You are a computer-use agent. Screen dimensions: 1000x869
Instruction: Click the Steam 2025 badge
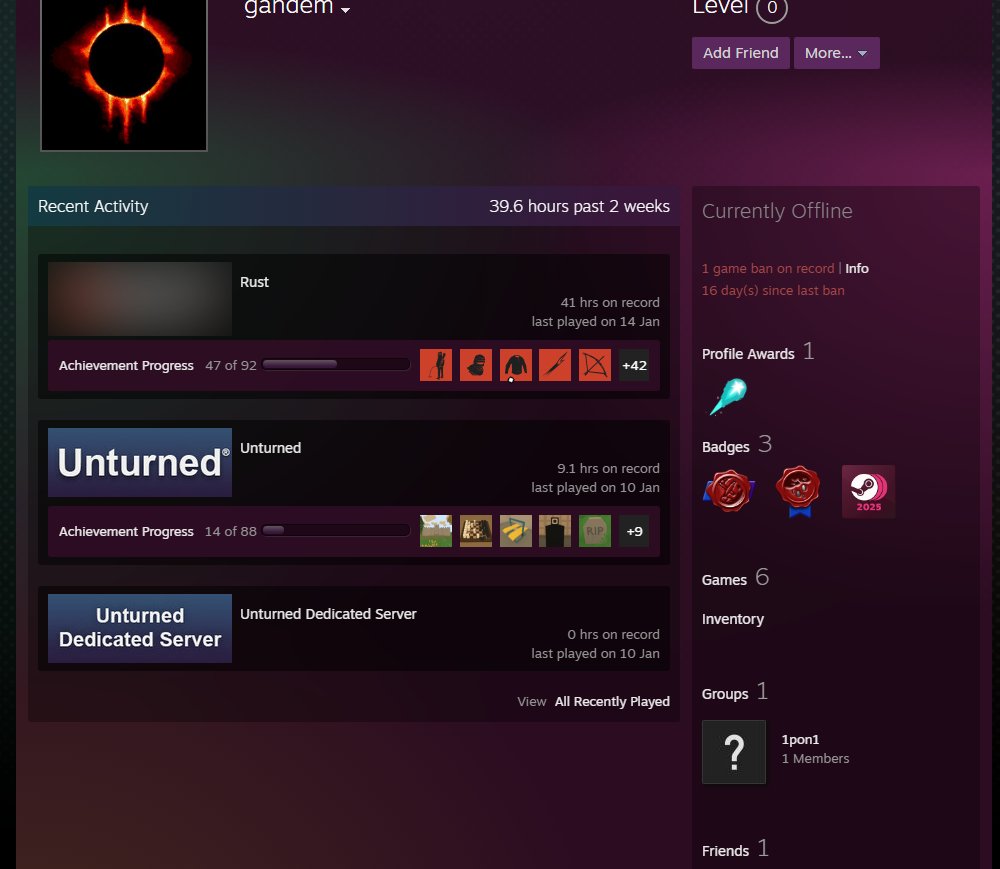coord(868,491)
